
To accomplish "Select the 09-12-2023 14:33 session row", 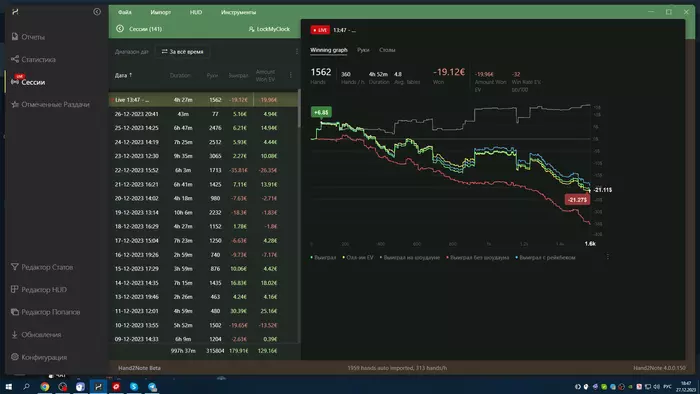I will point(203,339).
